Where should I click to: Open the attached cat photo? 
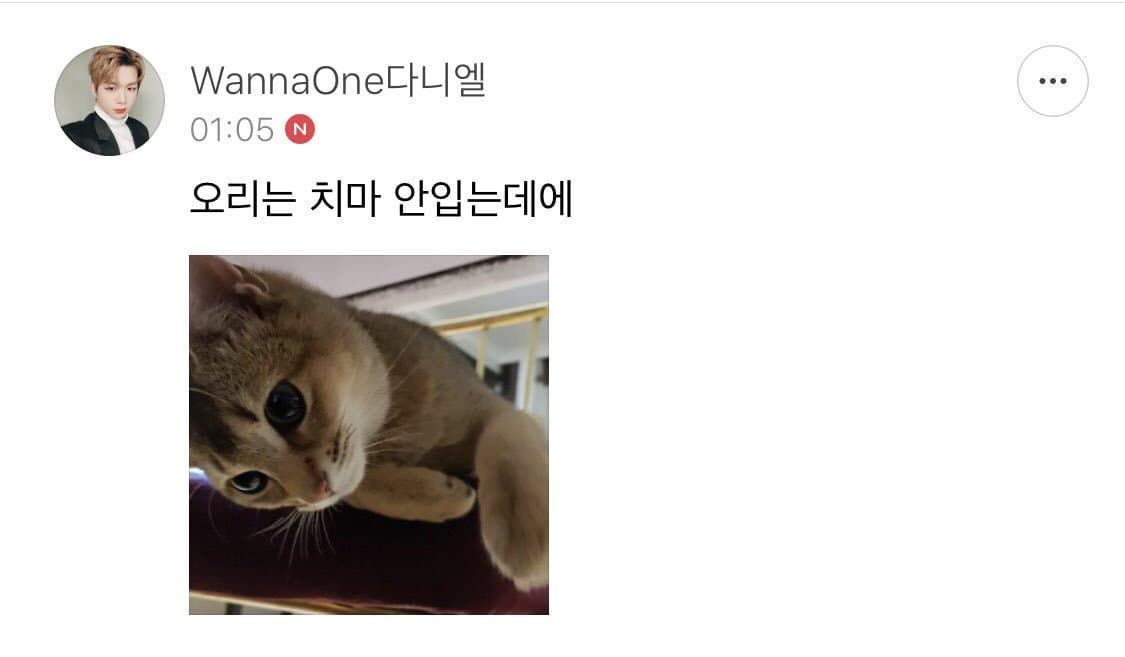[x=369, y=435]
